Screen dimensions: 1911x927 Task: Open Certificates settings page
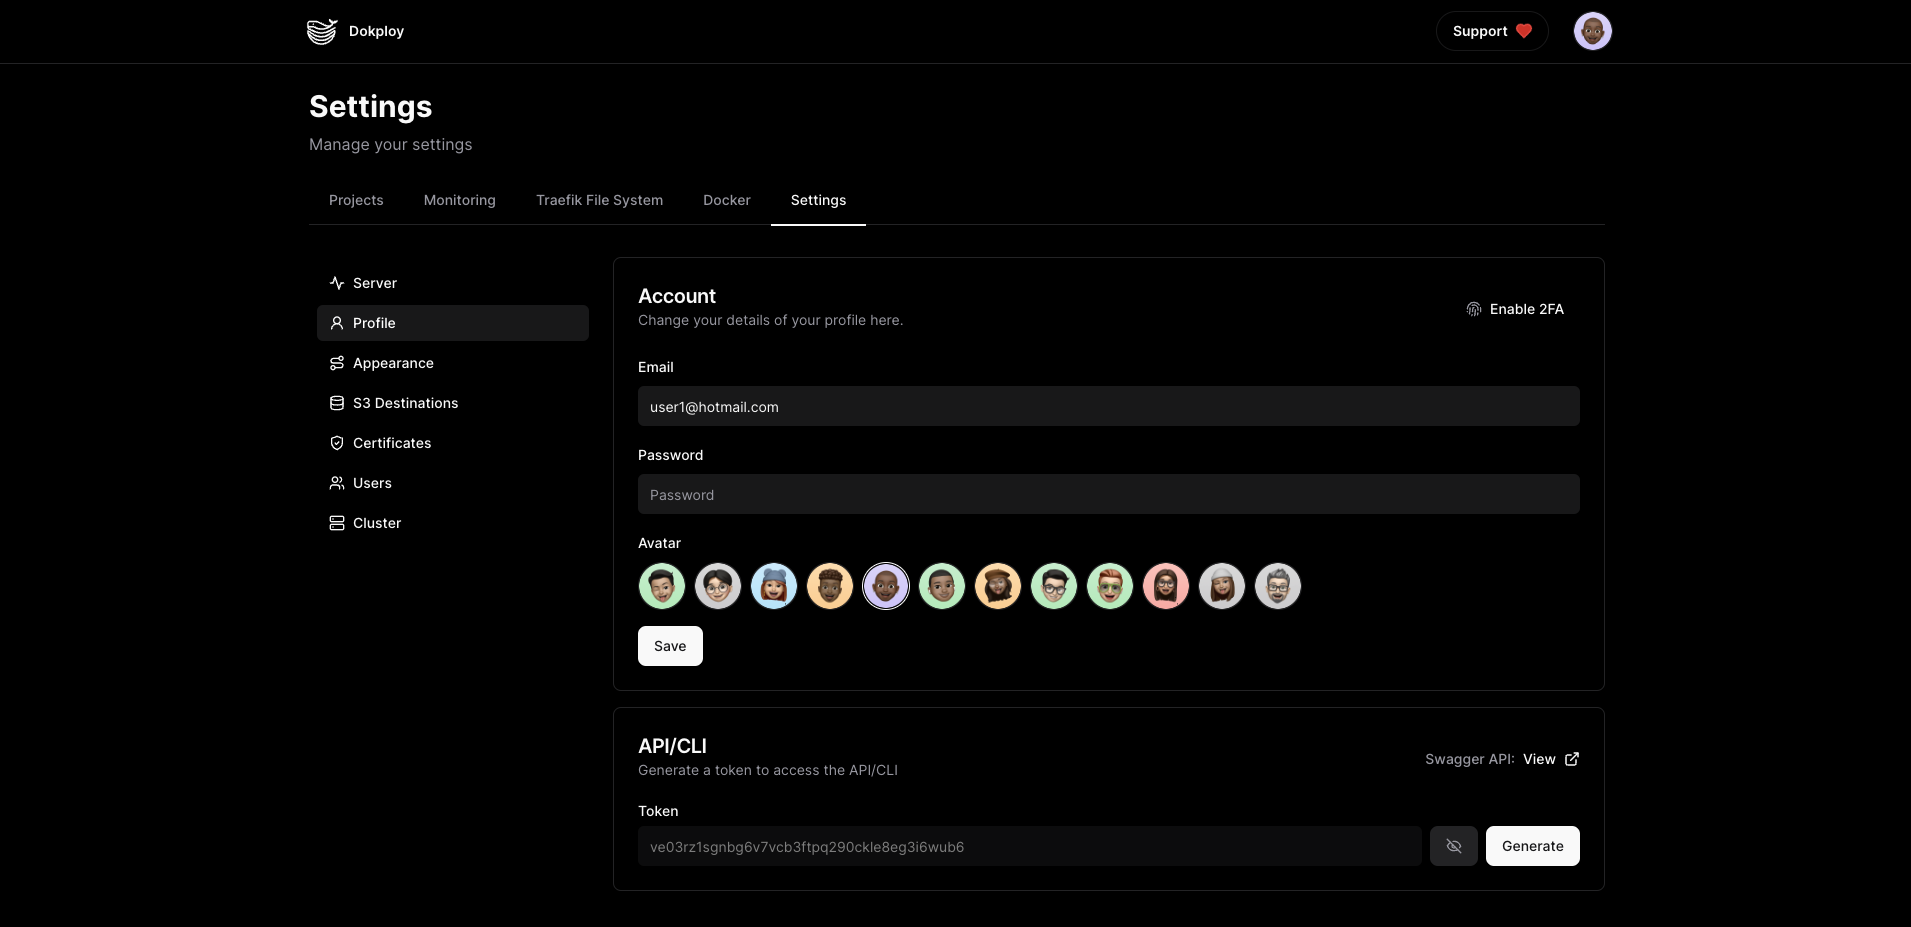point(391,443)
